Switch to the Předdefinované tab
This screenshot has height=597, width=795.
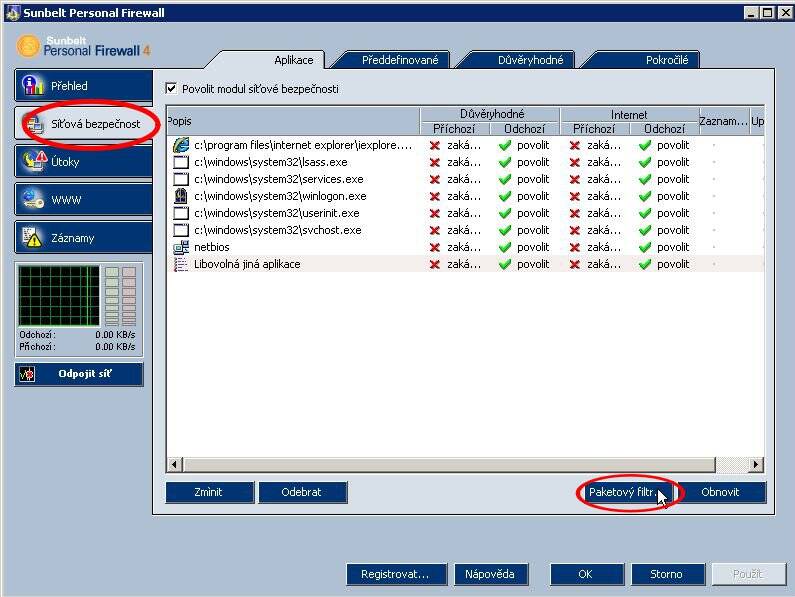coord(392,60)
